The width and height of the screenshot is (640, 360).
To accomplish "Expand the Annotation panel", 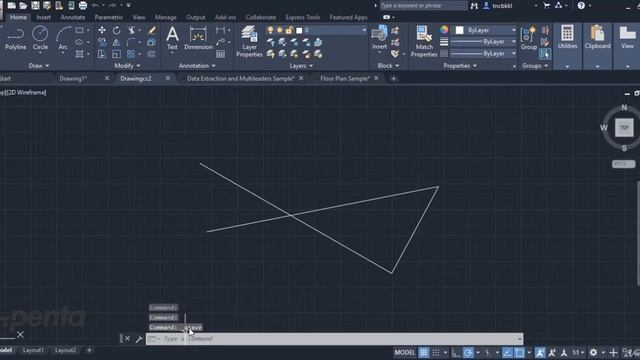I will click(197, 66).
